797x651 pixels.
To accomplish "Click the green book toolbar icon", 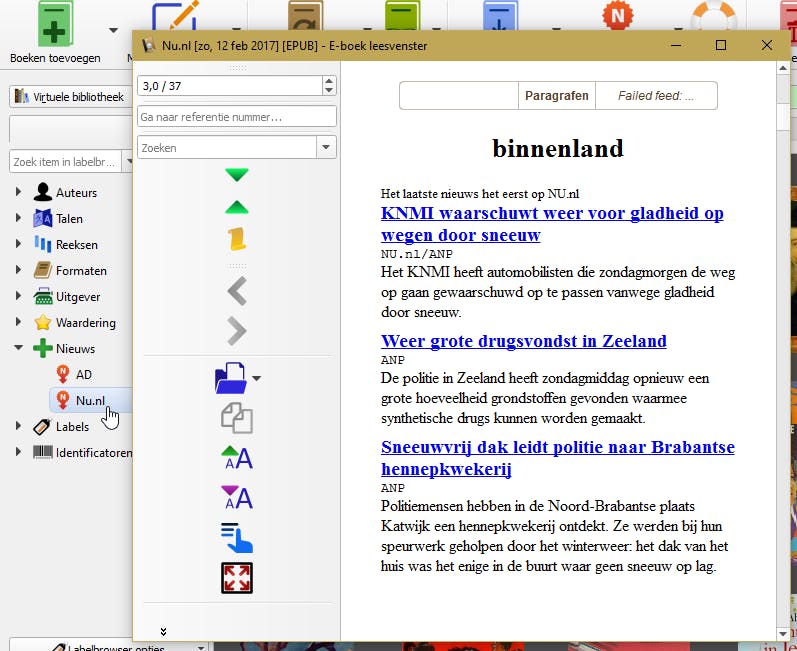I will pyautogui.click(x=403, y=15).
